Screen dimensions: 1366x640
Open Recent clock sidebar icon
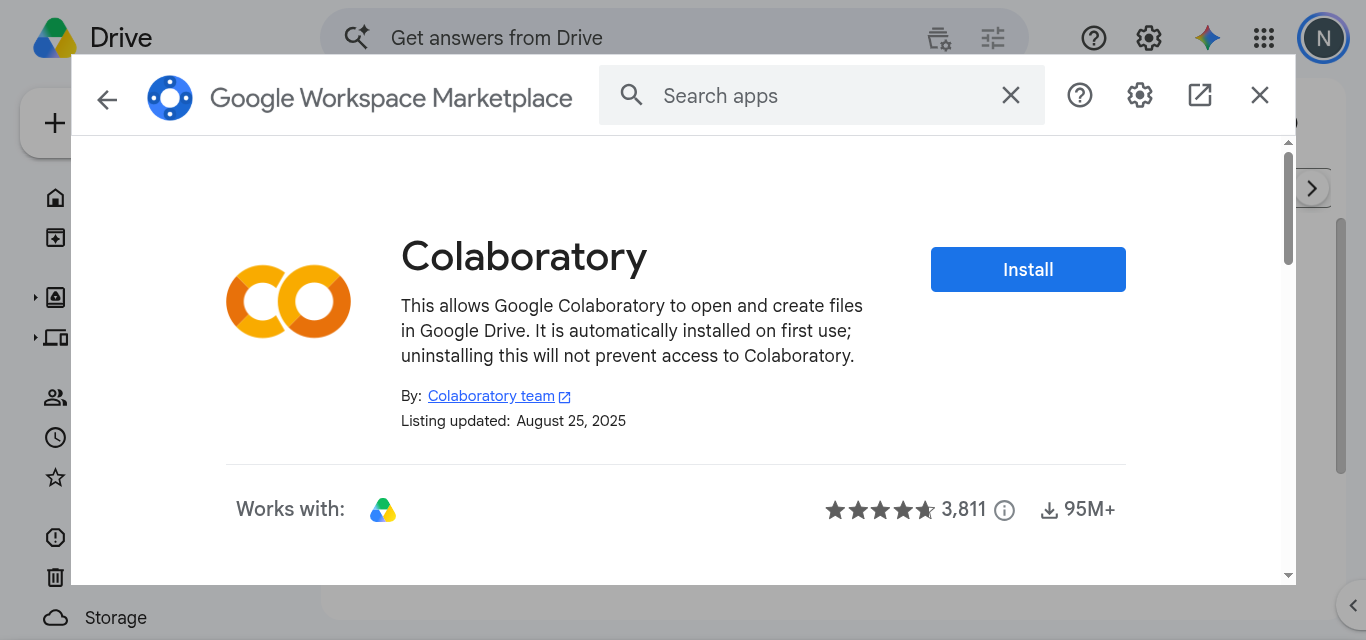56,437
